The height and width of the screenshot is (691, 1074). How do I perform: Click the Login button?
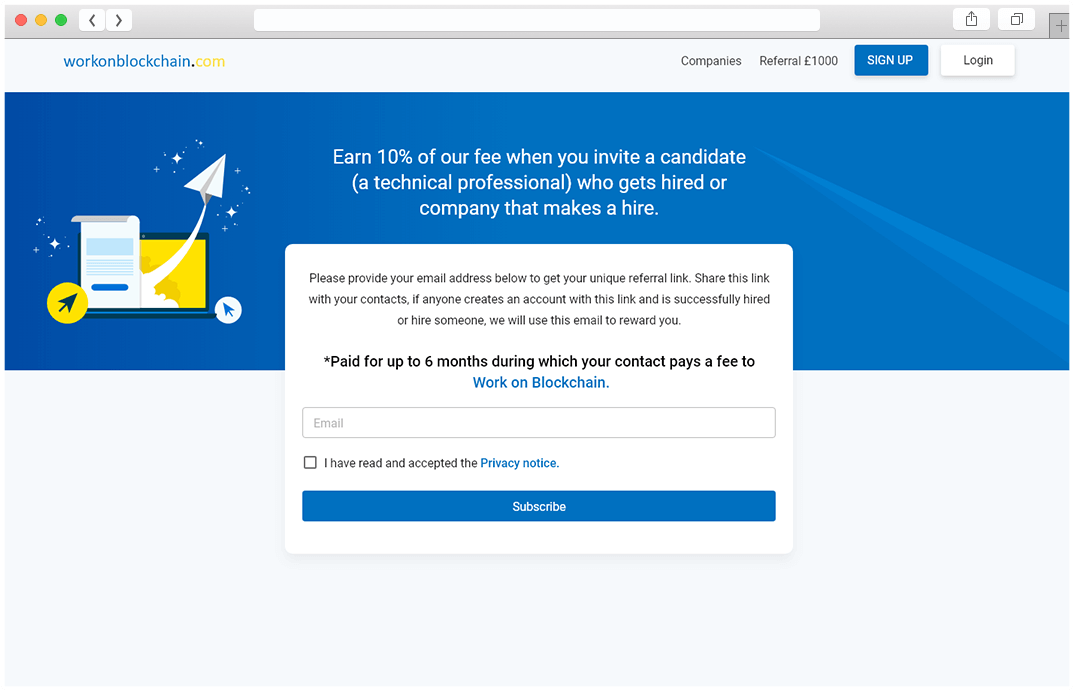tap(977, 60)
